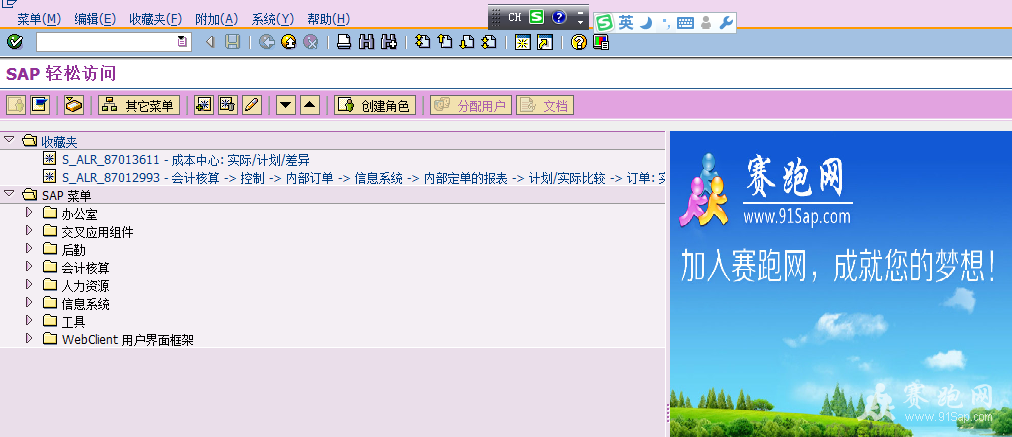This screenshot has width=1012, height=437.
Task: Click the Change Favorites pencil icon
Action: click(x=252, y=105)
